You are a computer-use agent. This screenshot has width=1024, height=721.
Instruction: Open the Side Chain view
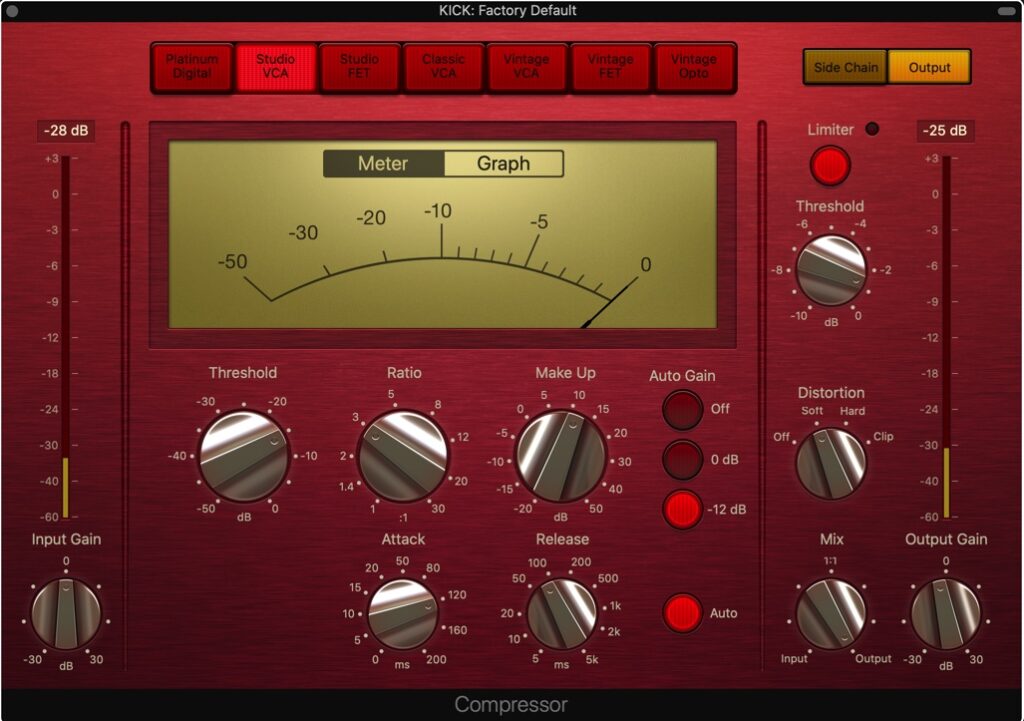(x=846, y=67)
